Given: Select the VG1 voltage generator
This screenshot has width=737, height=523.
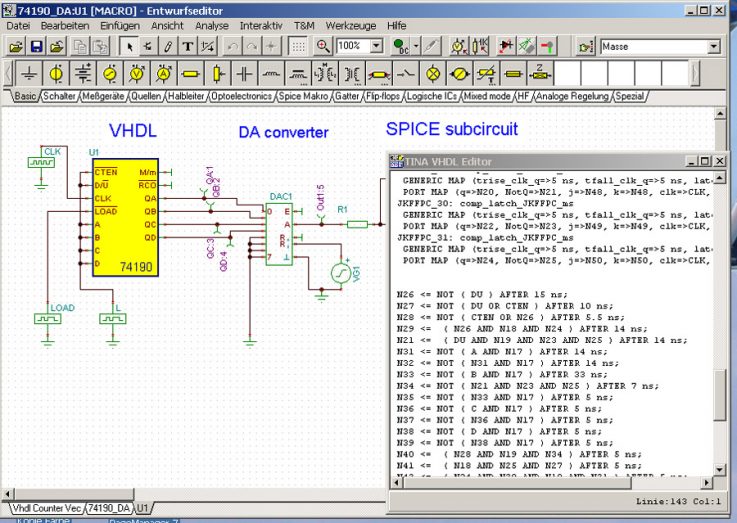Looking at the screenshot, I should point(341,273).
